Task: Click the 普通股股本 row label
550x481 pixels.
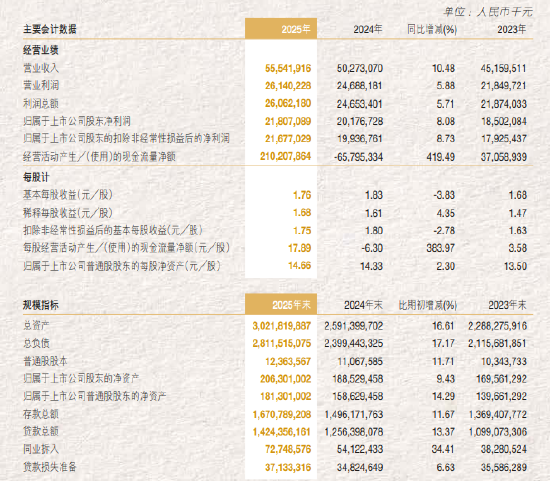Action: [x=45, y=361]
